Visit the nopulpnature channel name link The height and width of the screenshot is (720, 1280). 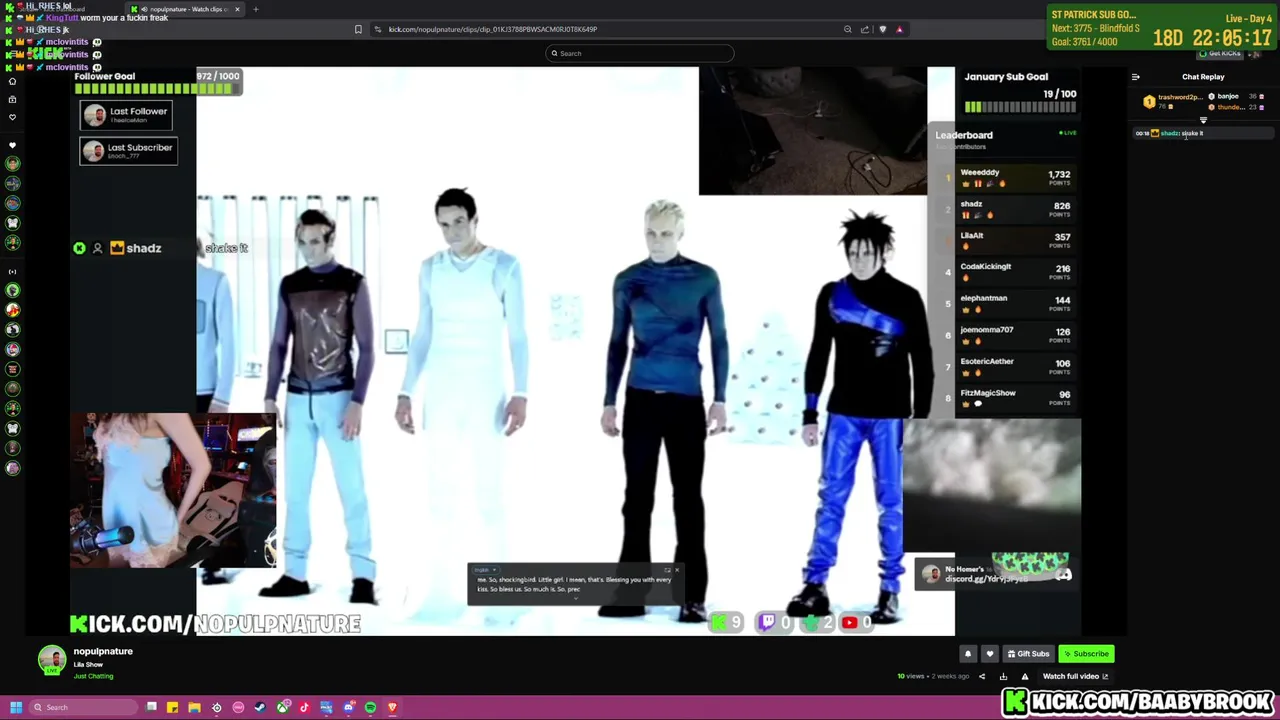[x=103, y=651]
